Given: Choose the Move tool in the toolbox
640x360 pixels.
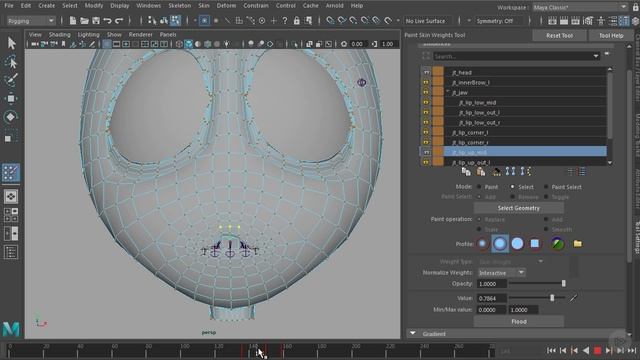Looking at the screenshot, I should point(11,98).
